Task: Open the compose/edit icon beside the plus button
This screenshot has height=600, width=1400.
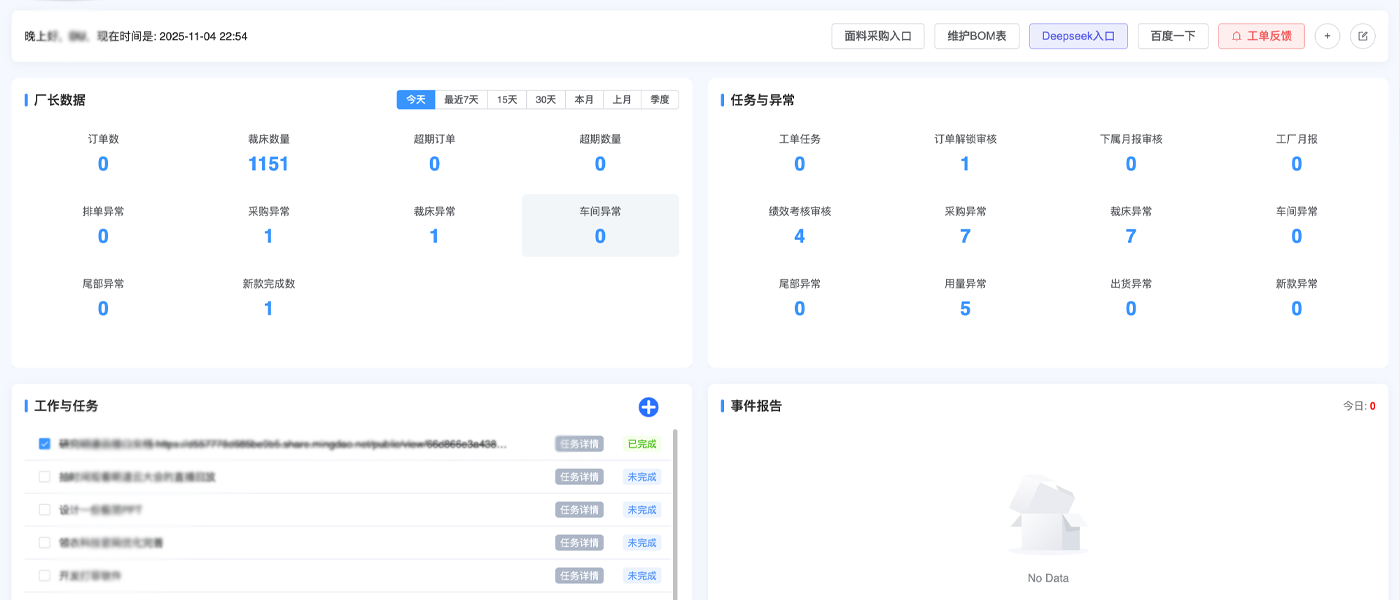Action: tap(1362, 35)
